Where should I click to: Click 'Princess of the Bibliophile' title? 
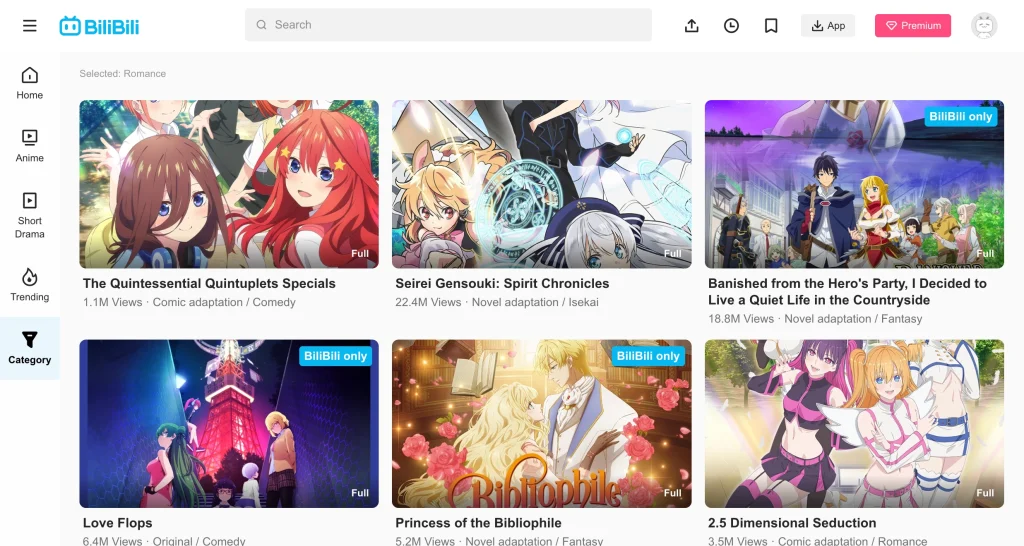pos(478,523)
